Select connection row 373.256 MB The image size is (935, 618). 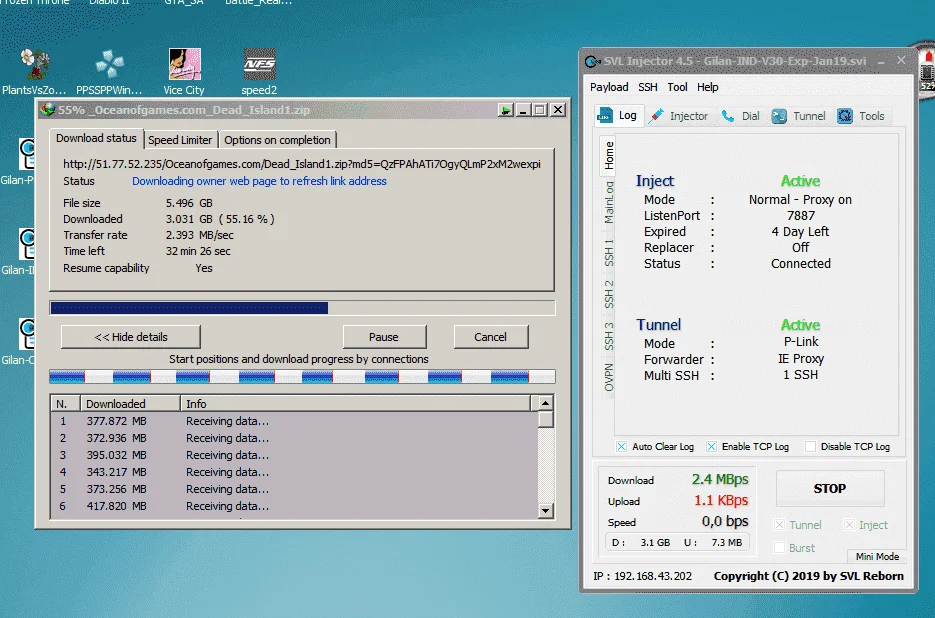pyautogui.click(x=294, y=489)
